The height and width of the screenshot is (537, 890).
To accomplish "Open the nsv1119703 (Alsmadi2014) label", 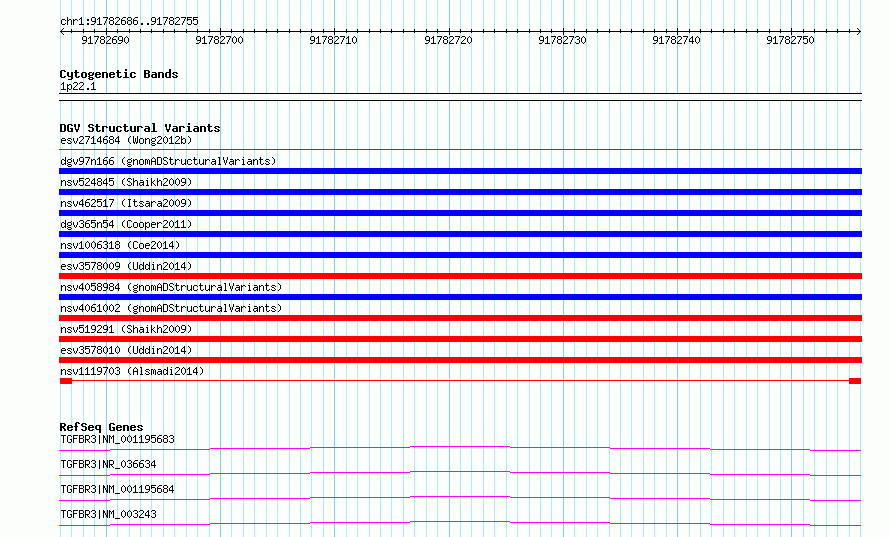I will point(132,371).
